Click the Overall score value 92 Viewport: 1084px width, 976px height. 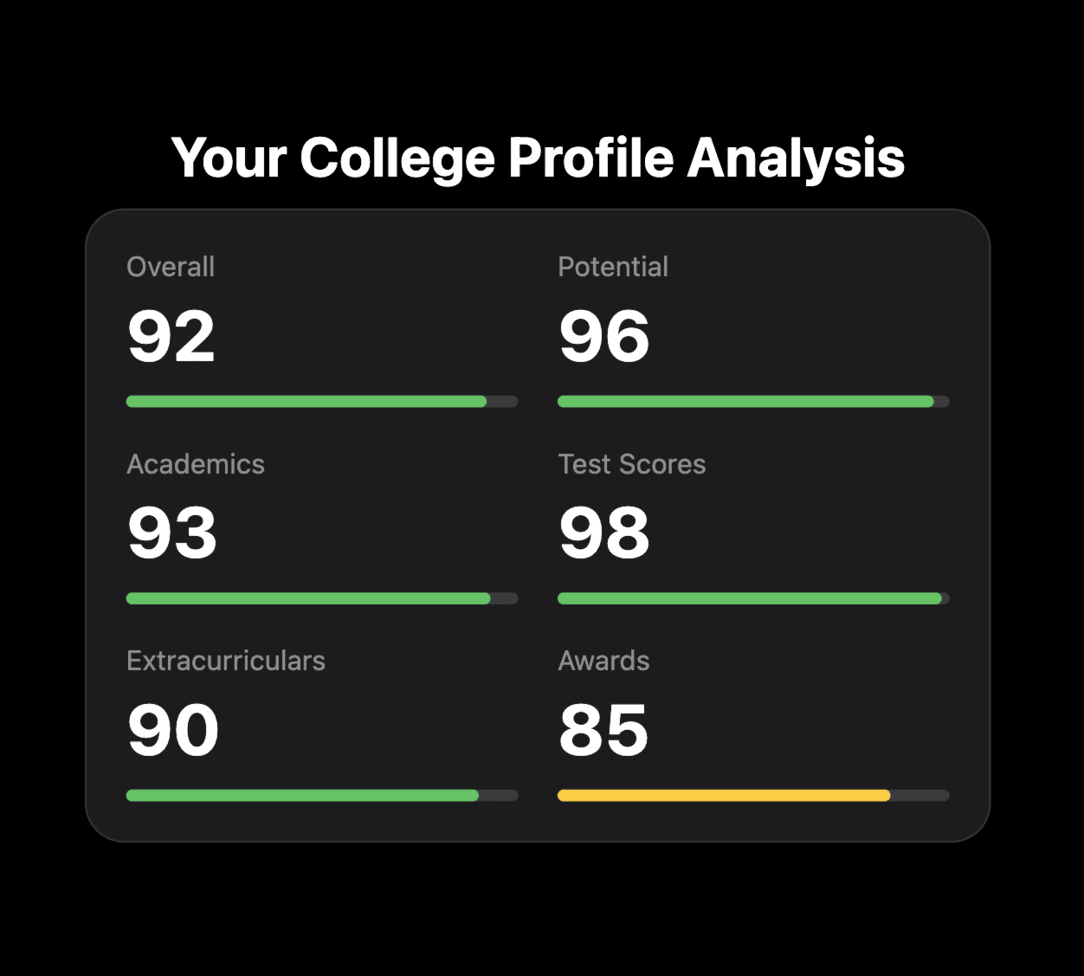pos(172,336)
